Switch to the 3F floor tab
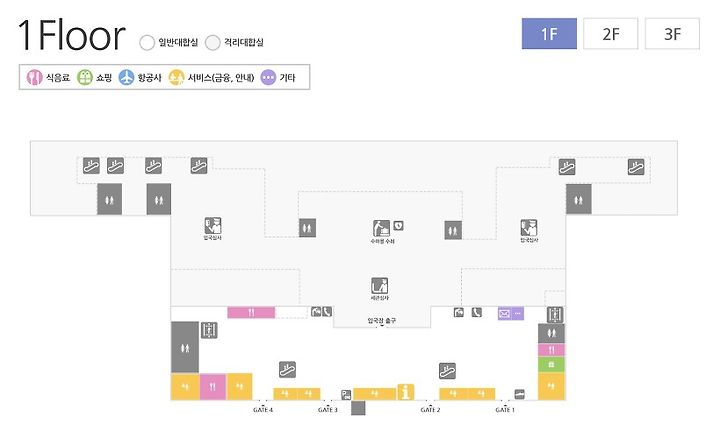Image resolution: width=720 pixels, height=424 pixels. point(672,34)
